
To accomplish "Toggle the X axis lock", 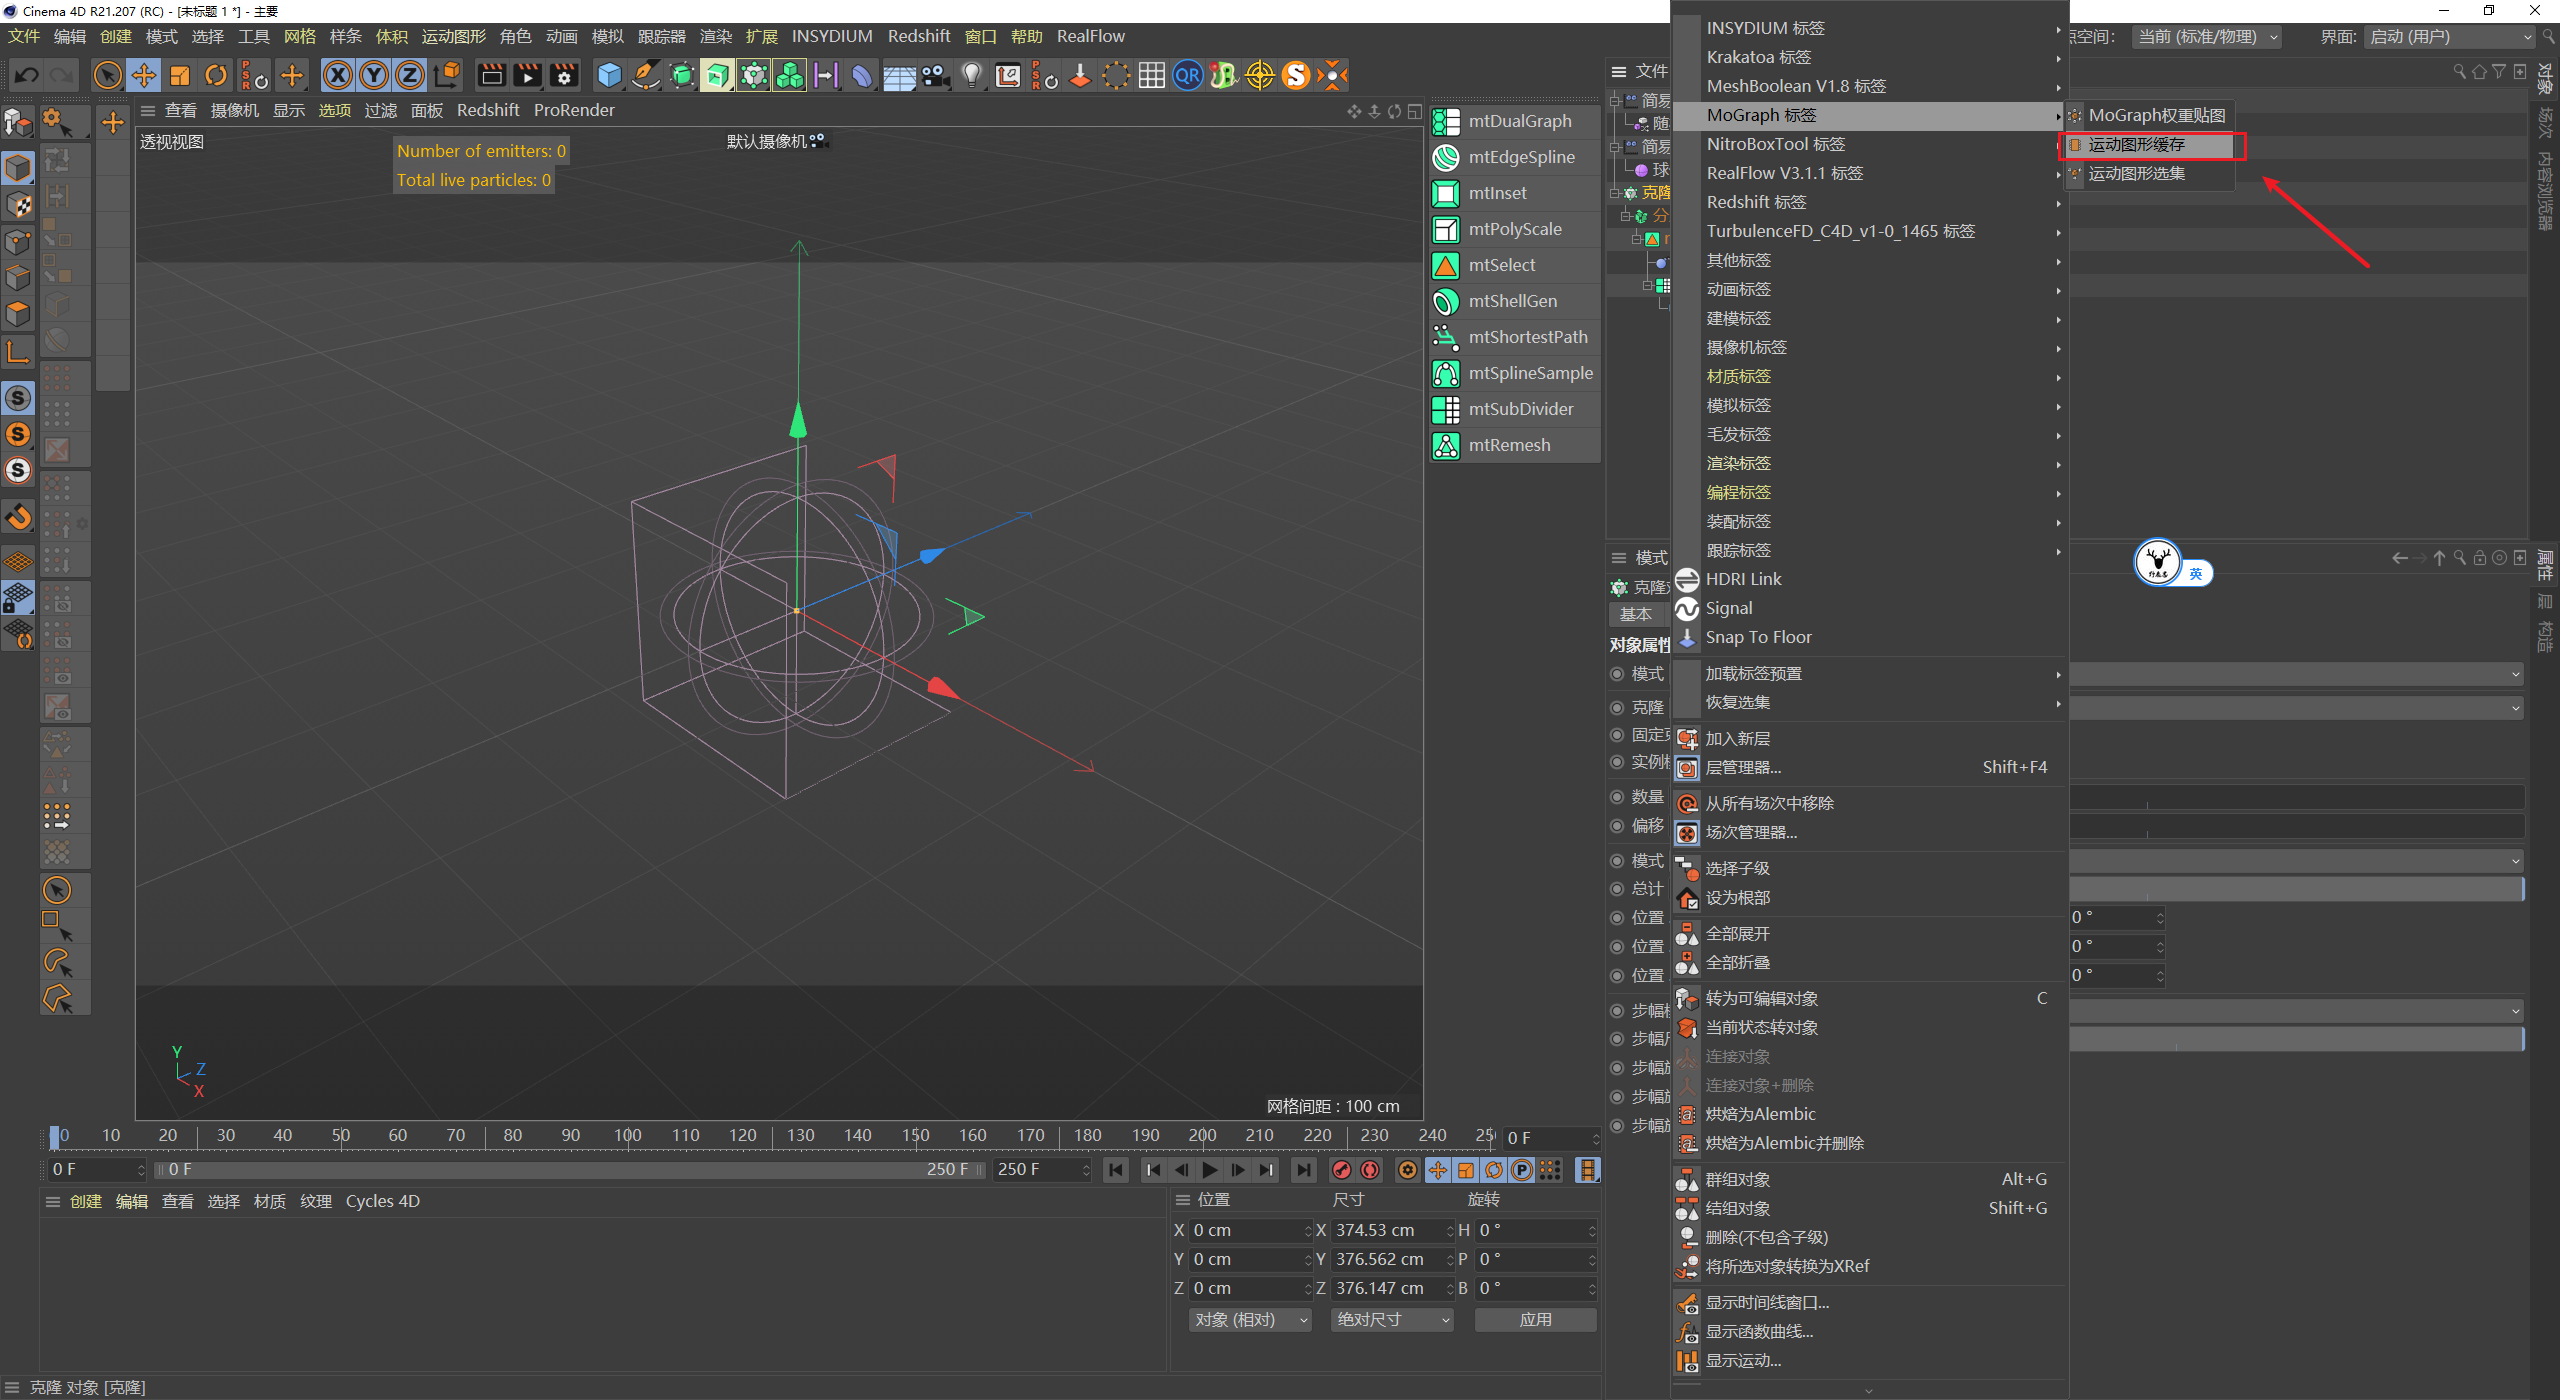I will pyautogui.click(x=338, y=75).
